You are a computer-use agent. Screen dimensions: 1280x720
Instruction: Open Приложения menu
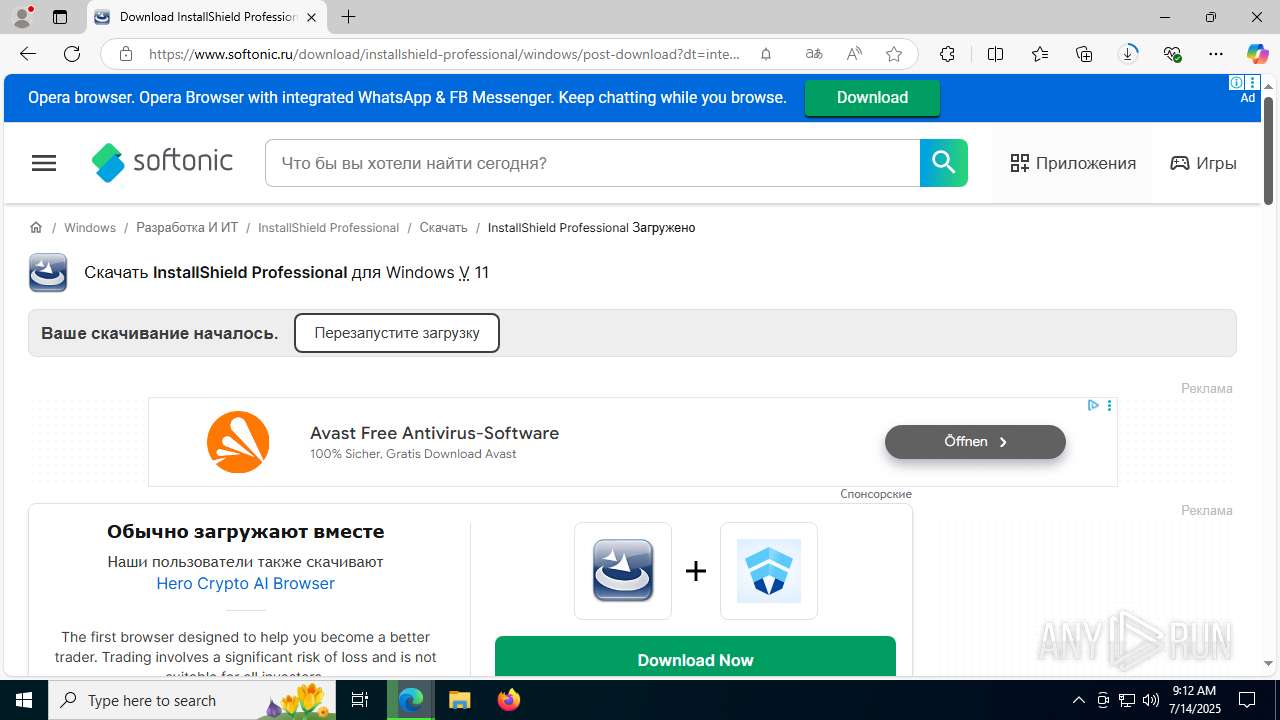point(1073,163)
